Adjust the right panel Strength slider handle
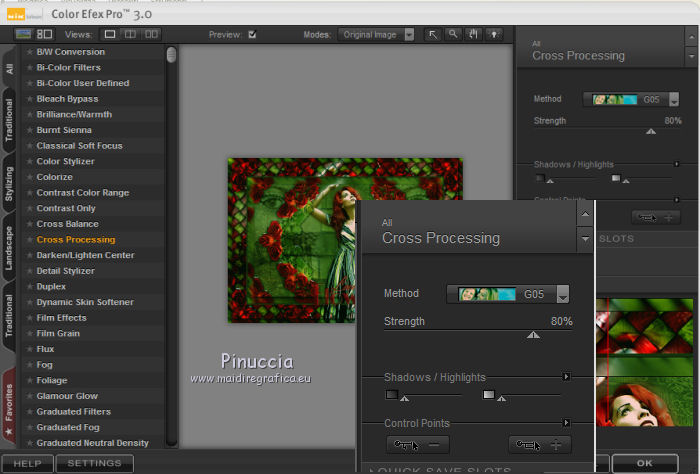 click(651, 131)
